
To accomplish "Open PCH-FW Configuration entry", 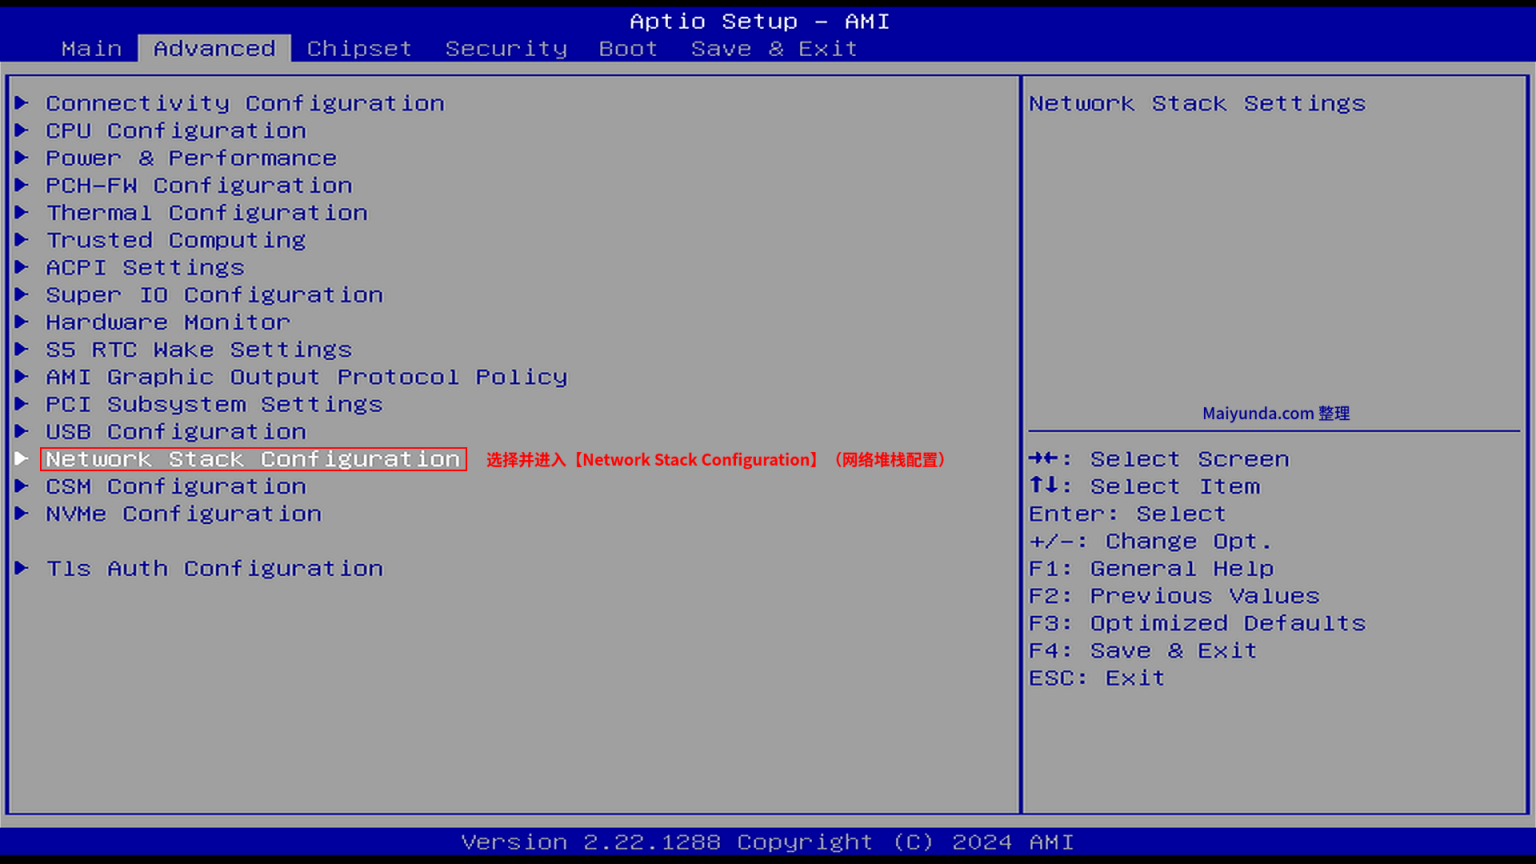I will point(198,185).
